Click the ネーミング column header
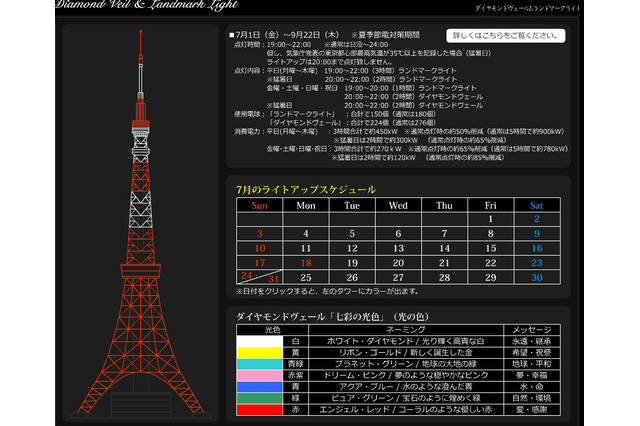The height and width of the screenshot is (426, 640). pos(406,330)
